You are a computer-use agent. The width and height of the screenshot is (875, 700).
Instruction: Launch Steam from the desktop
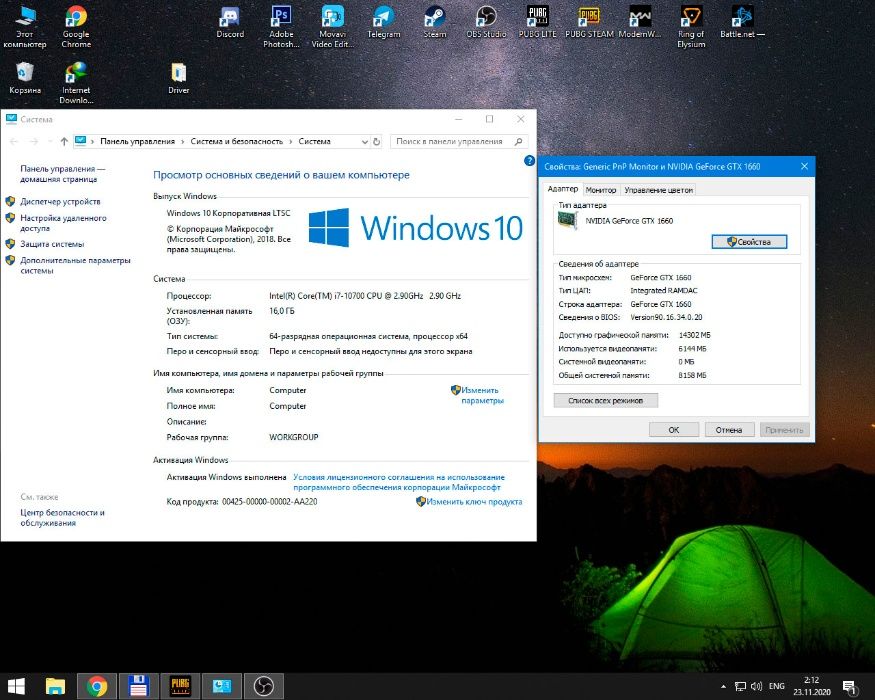pos(435,22)
